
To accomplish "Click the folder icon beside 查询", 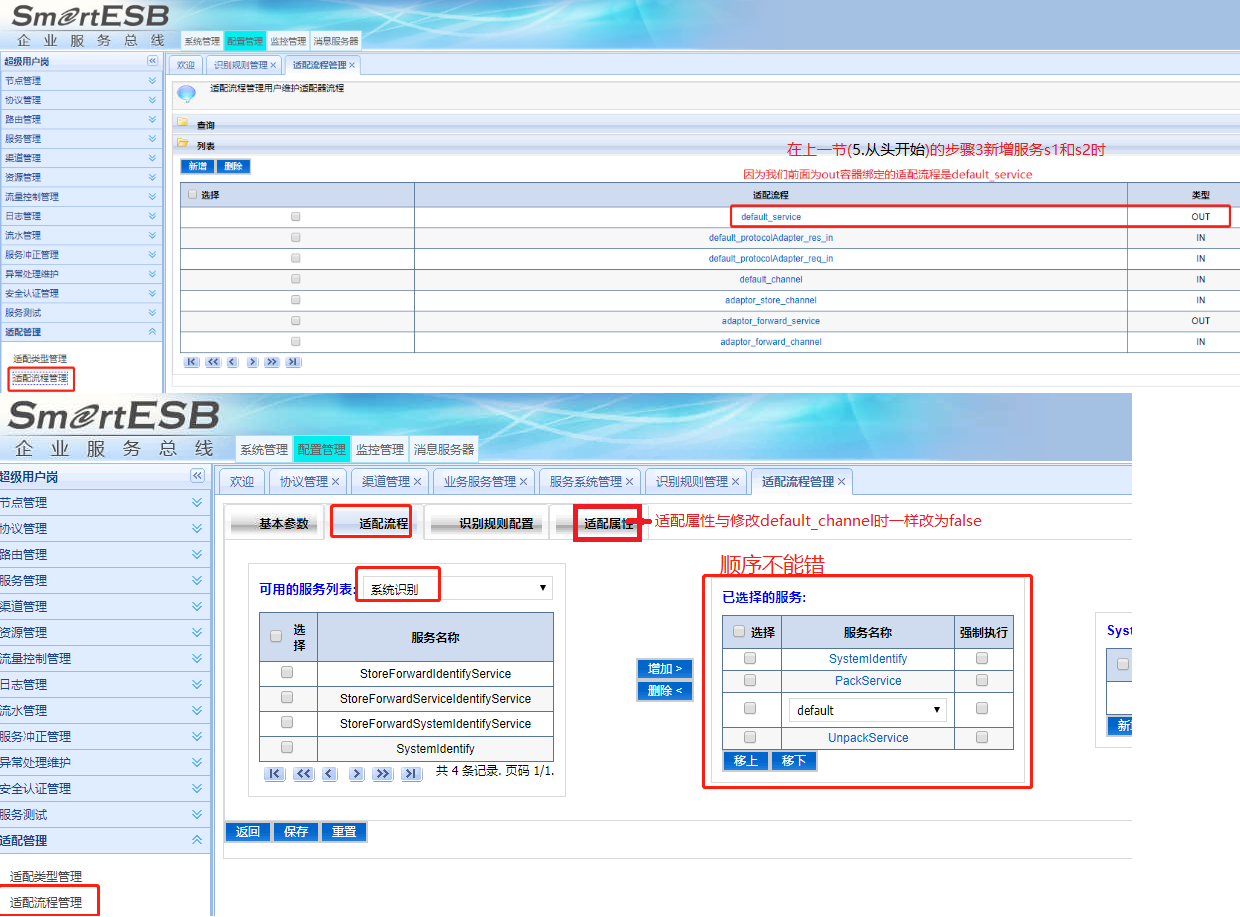I will tap(183, 125).
